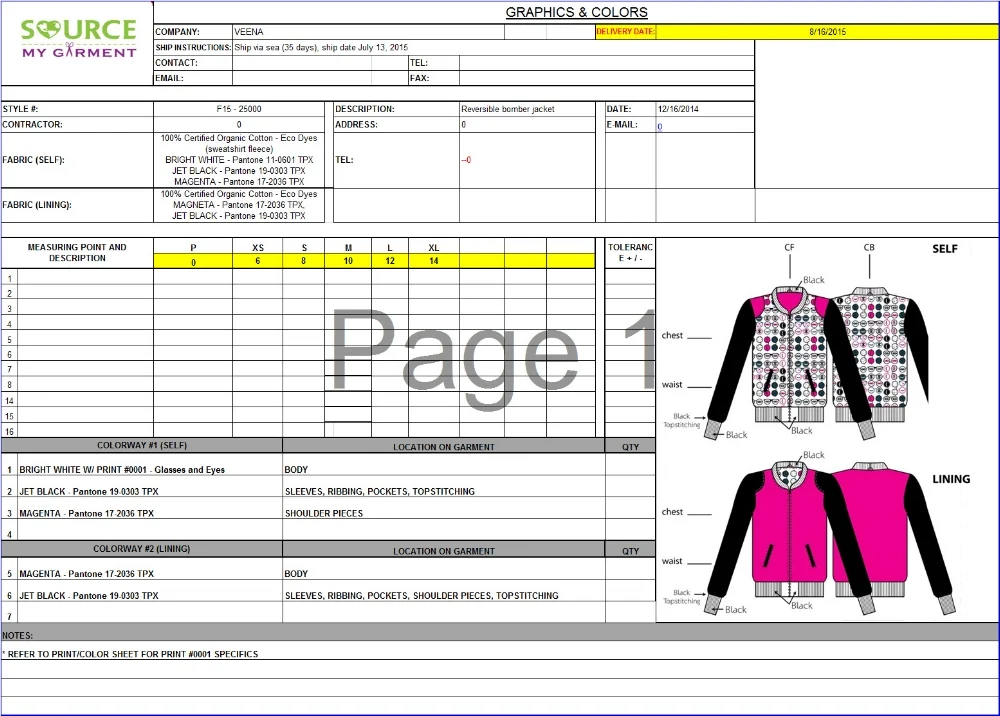Click the L size column header
The height and width of the screenshot is (716, 1000).
[390, 247]
